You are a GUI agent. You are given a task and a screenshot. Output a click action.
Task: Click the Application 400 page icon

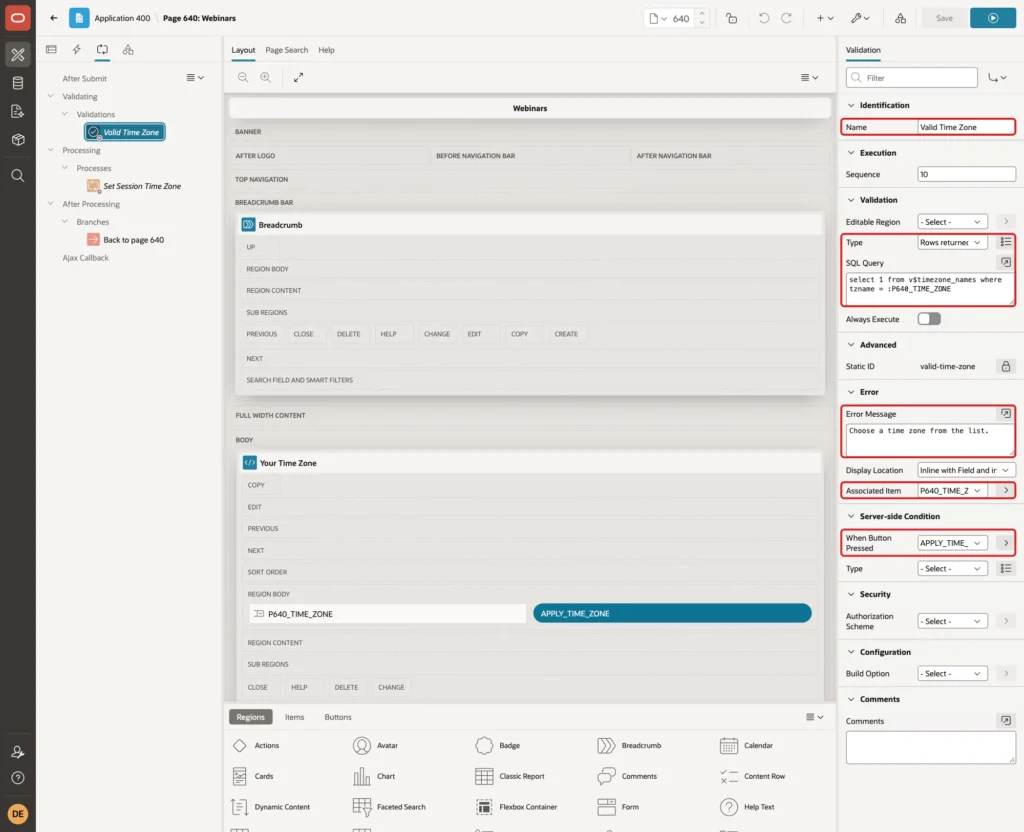pos(79,18)
